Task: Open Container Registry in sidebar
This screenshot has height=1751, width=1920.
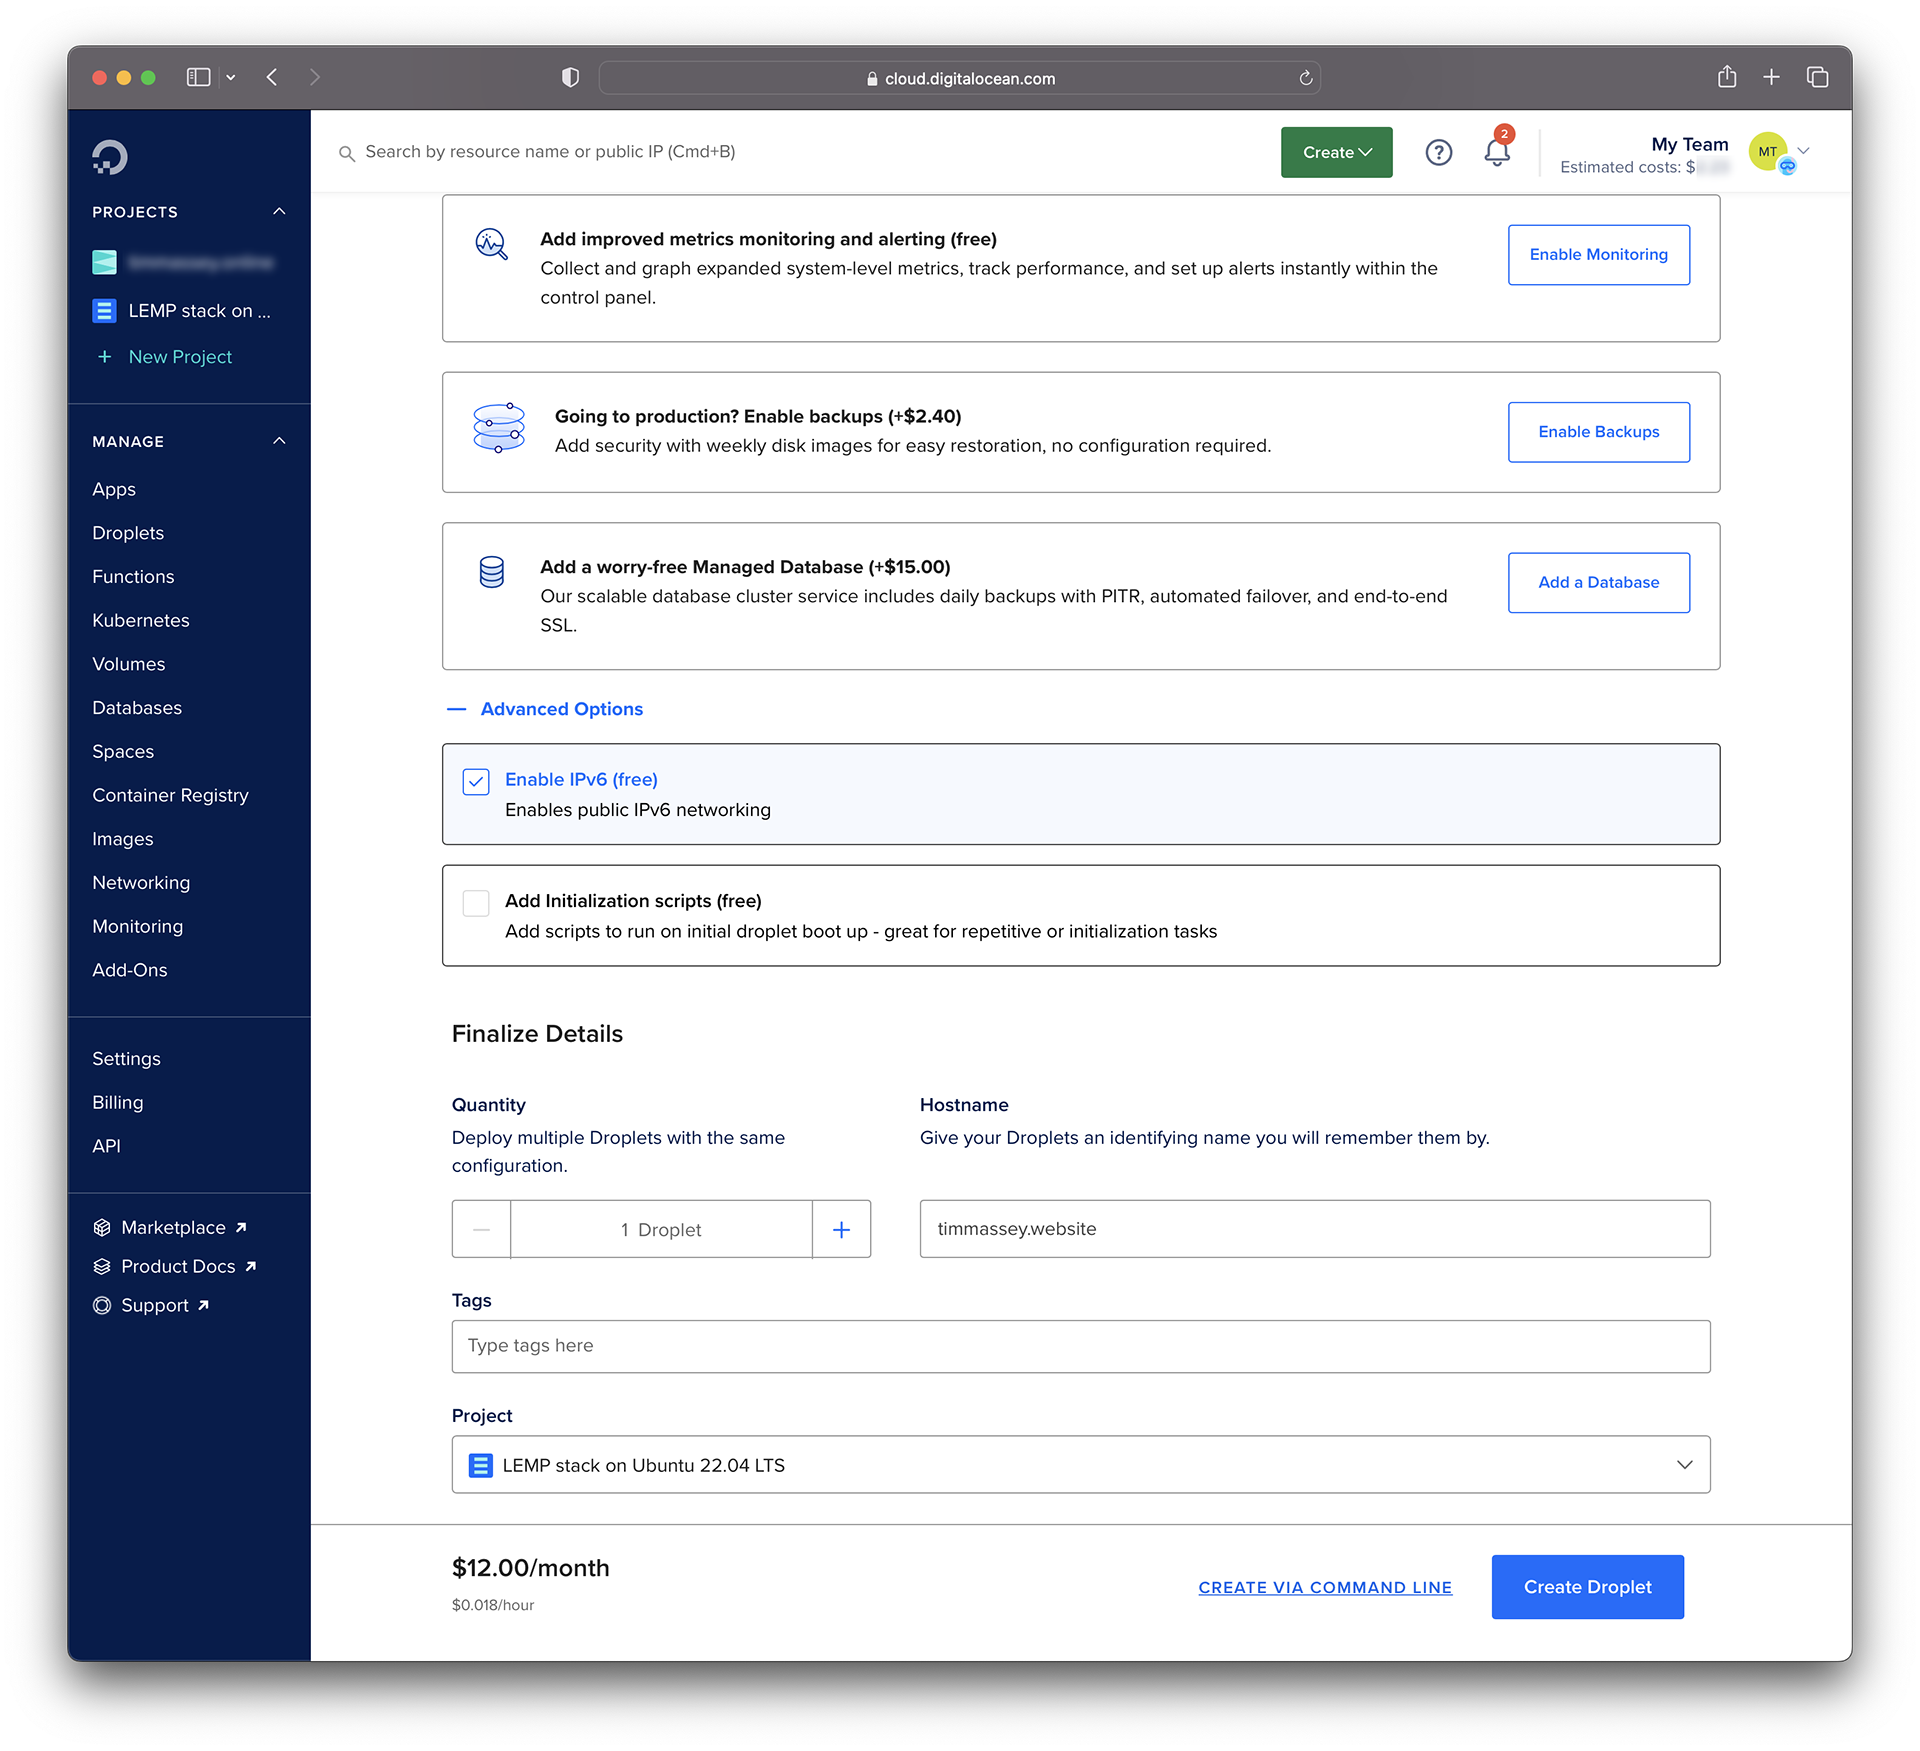Action: coord(170,795)
